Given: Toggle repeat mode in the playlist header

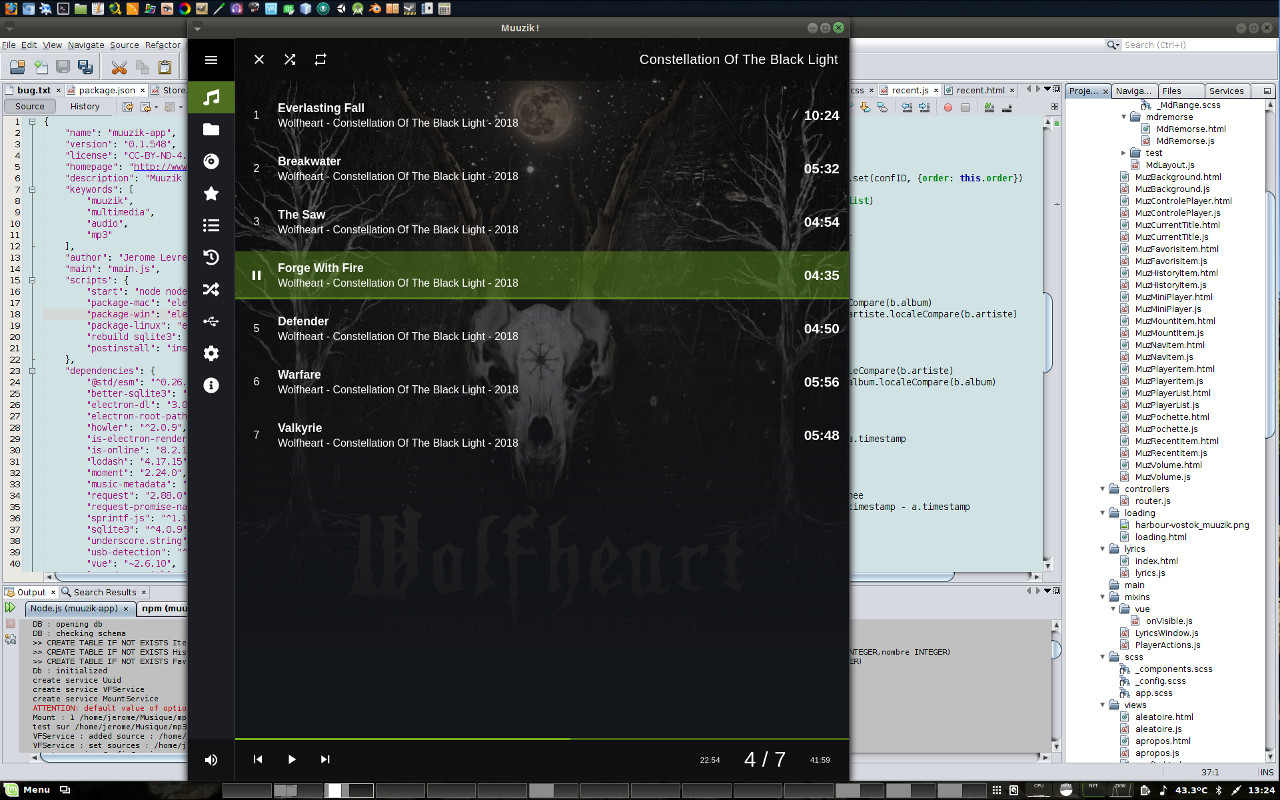Looking at the screenshot, I should click(x=321, y=60).
